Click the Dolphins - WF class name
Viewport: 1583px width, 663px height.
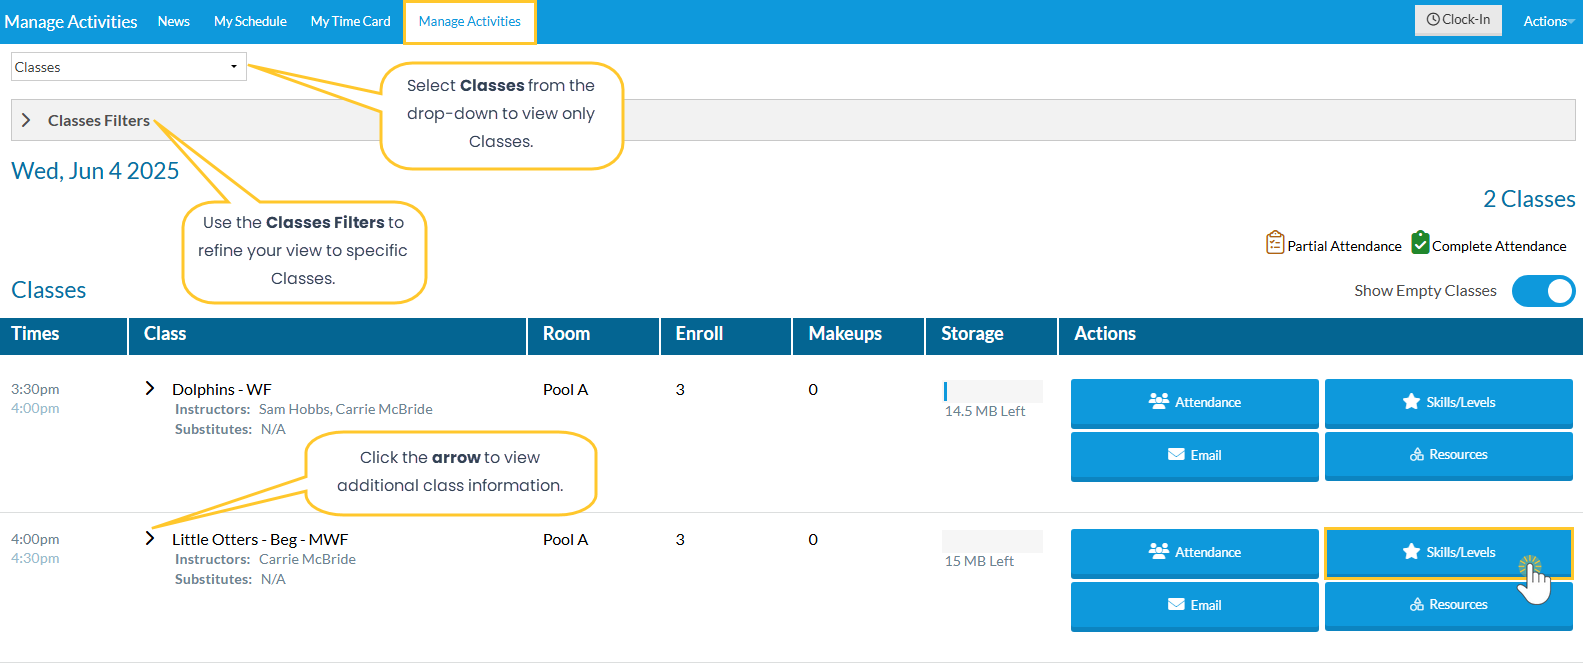tap(222, 390)
